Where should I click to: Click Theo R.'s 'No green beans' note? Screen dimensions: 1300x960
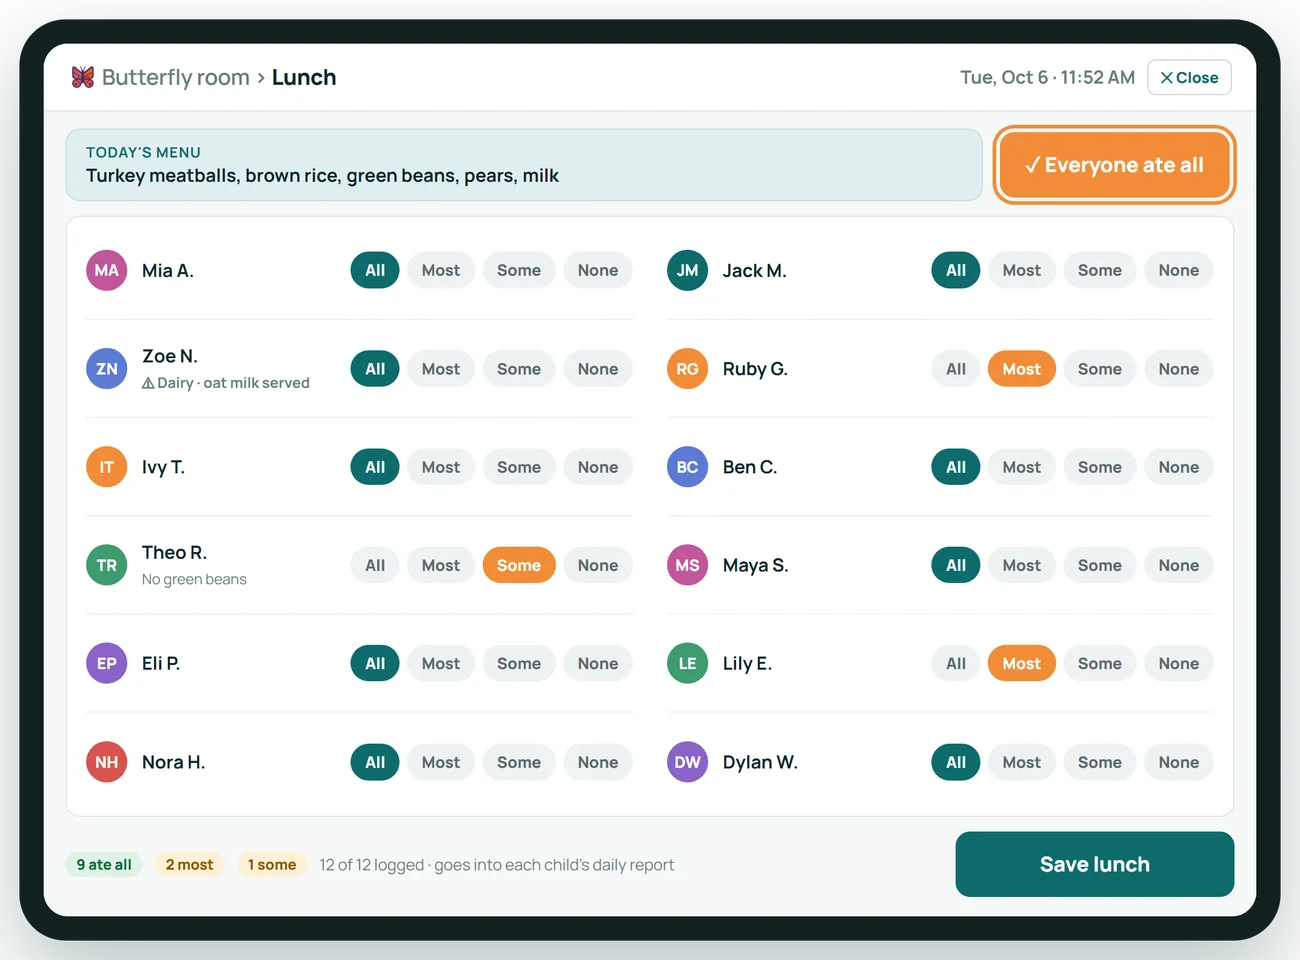(x=194, y=580)
